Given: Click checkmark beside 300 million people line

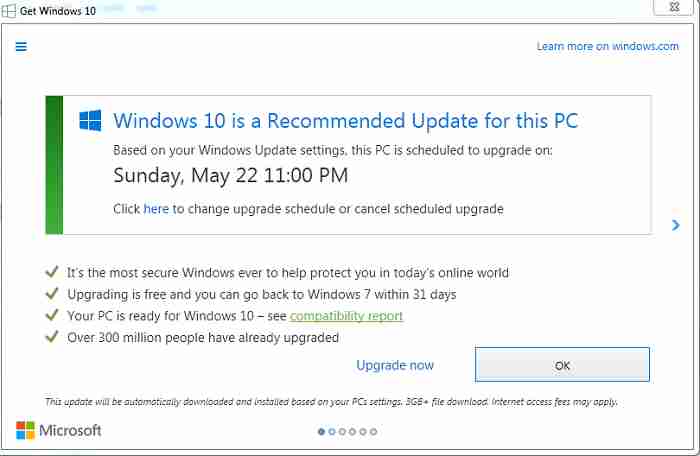Looking at the screenshot, I should tap(51, 337).
